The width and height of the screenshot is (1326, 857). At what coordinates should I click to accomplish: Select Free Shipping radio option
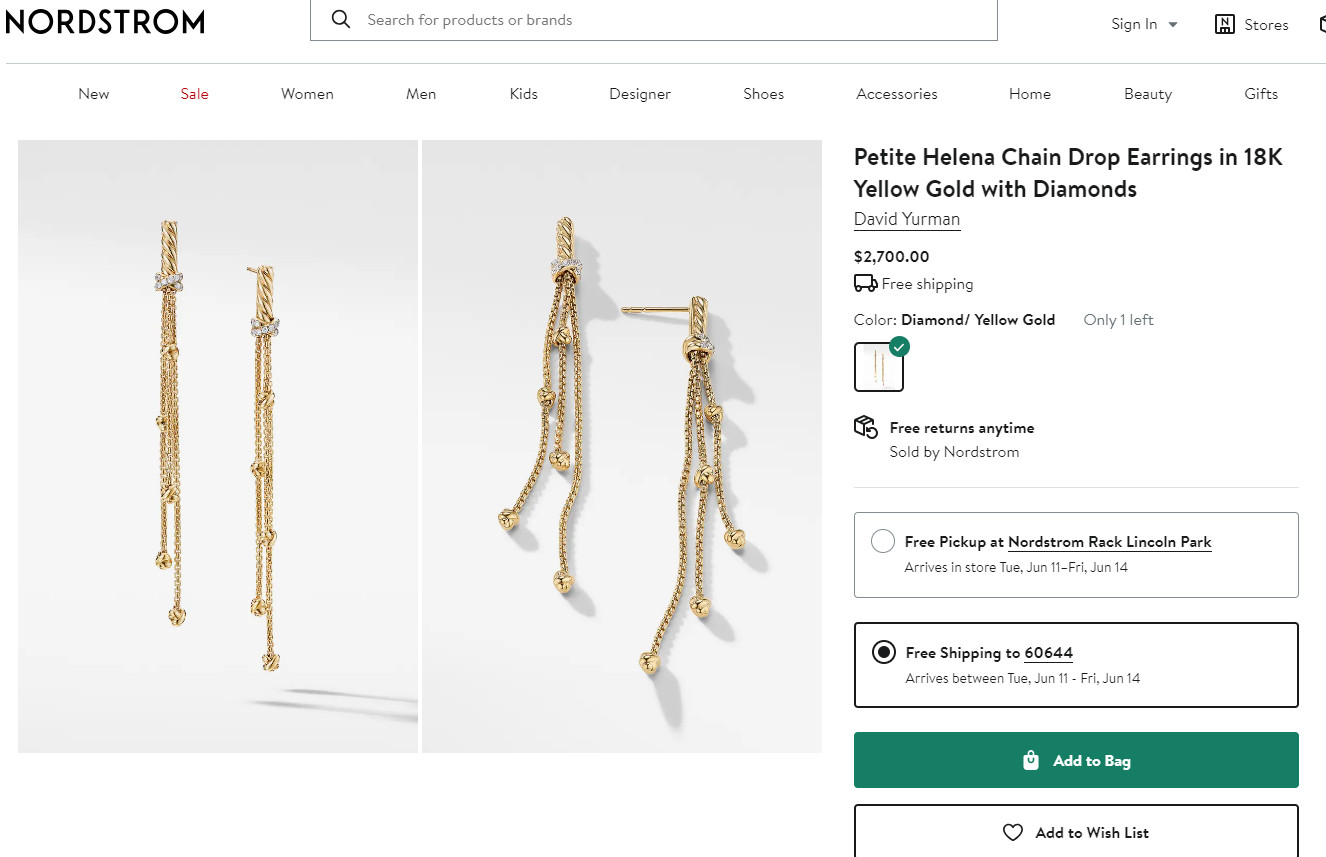click(883, 653)
